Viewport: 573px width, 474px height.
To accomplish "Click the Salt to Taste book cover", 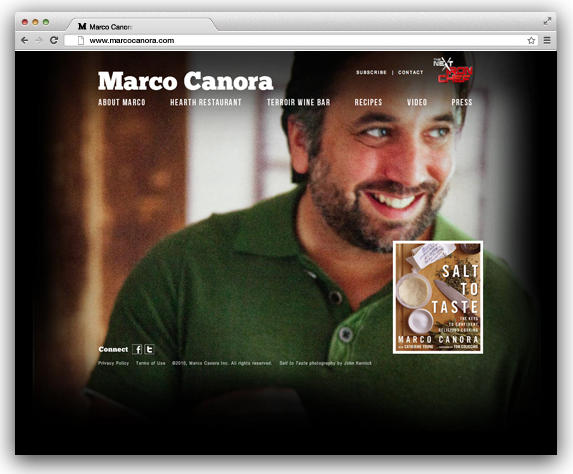I will click(x=438, y=297).
